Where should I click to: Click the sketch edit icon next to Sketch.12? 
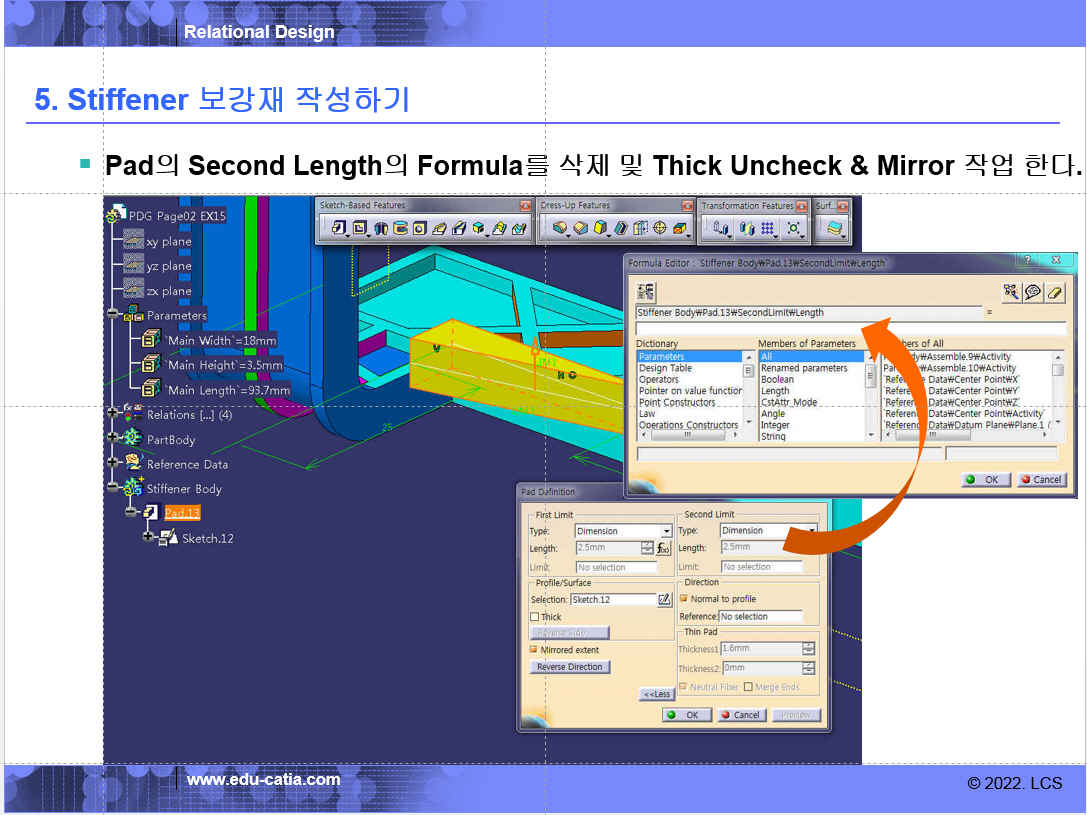point(664,599)
